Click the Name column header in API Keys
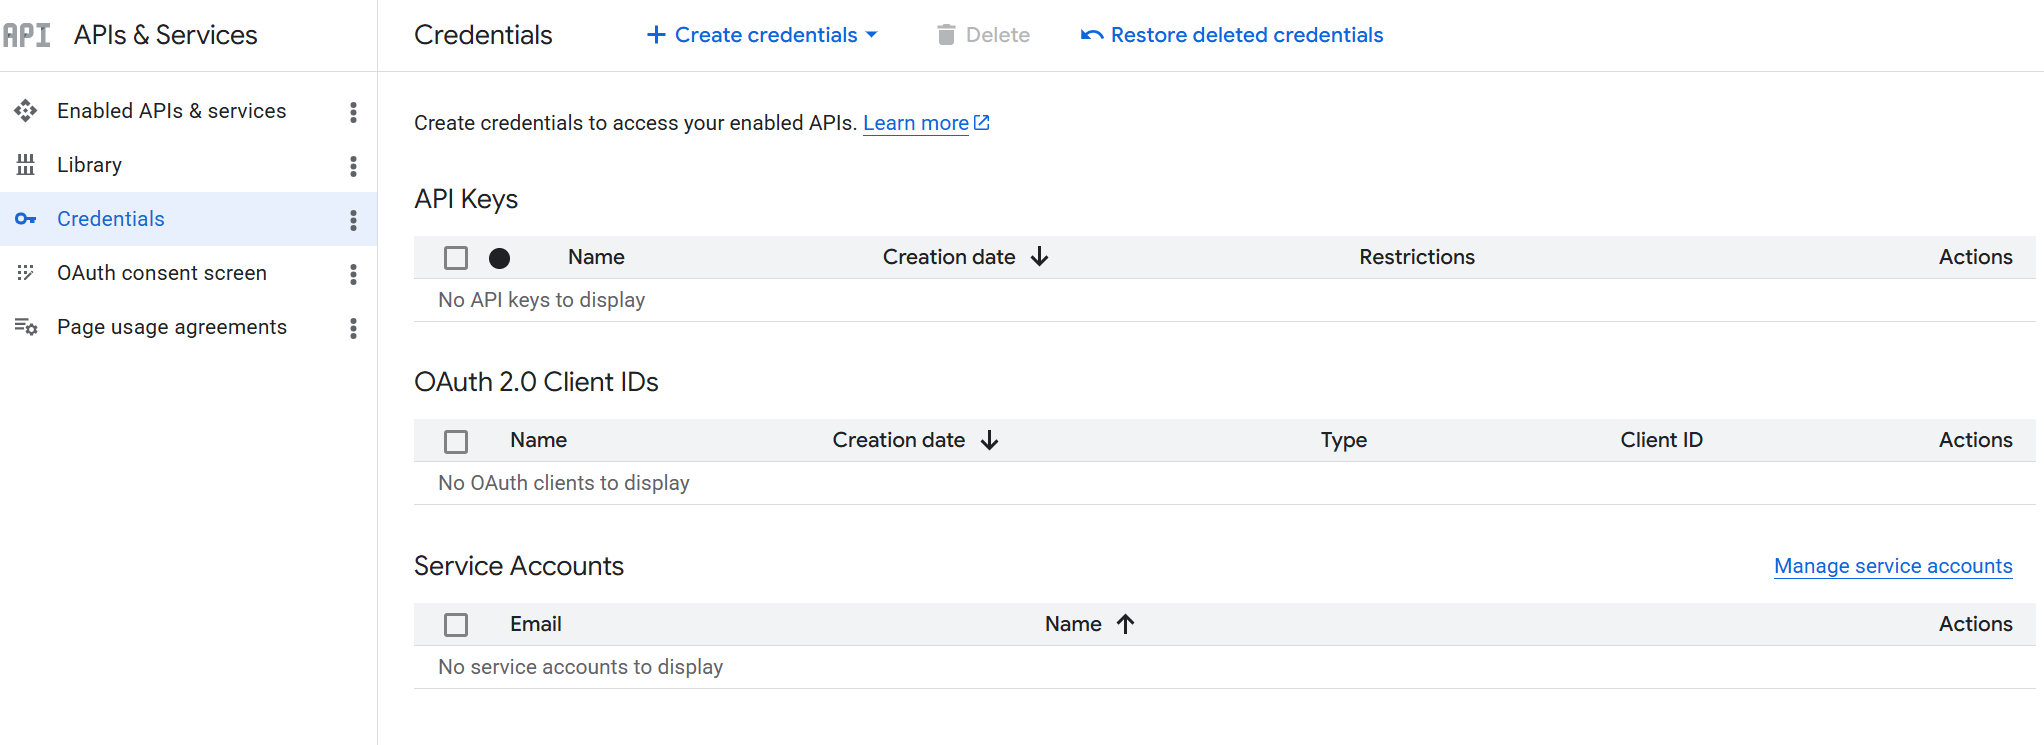2044x745 pixels. (596, 257)
